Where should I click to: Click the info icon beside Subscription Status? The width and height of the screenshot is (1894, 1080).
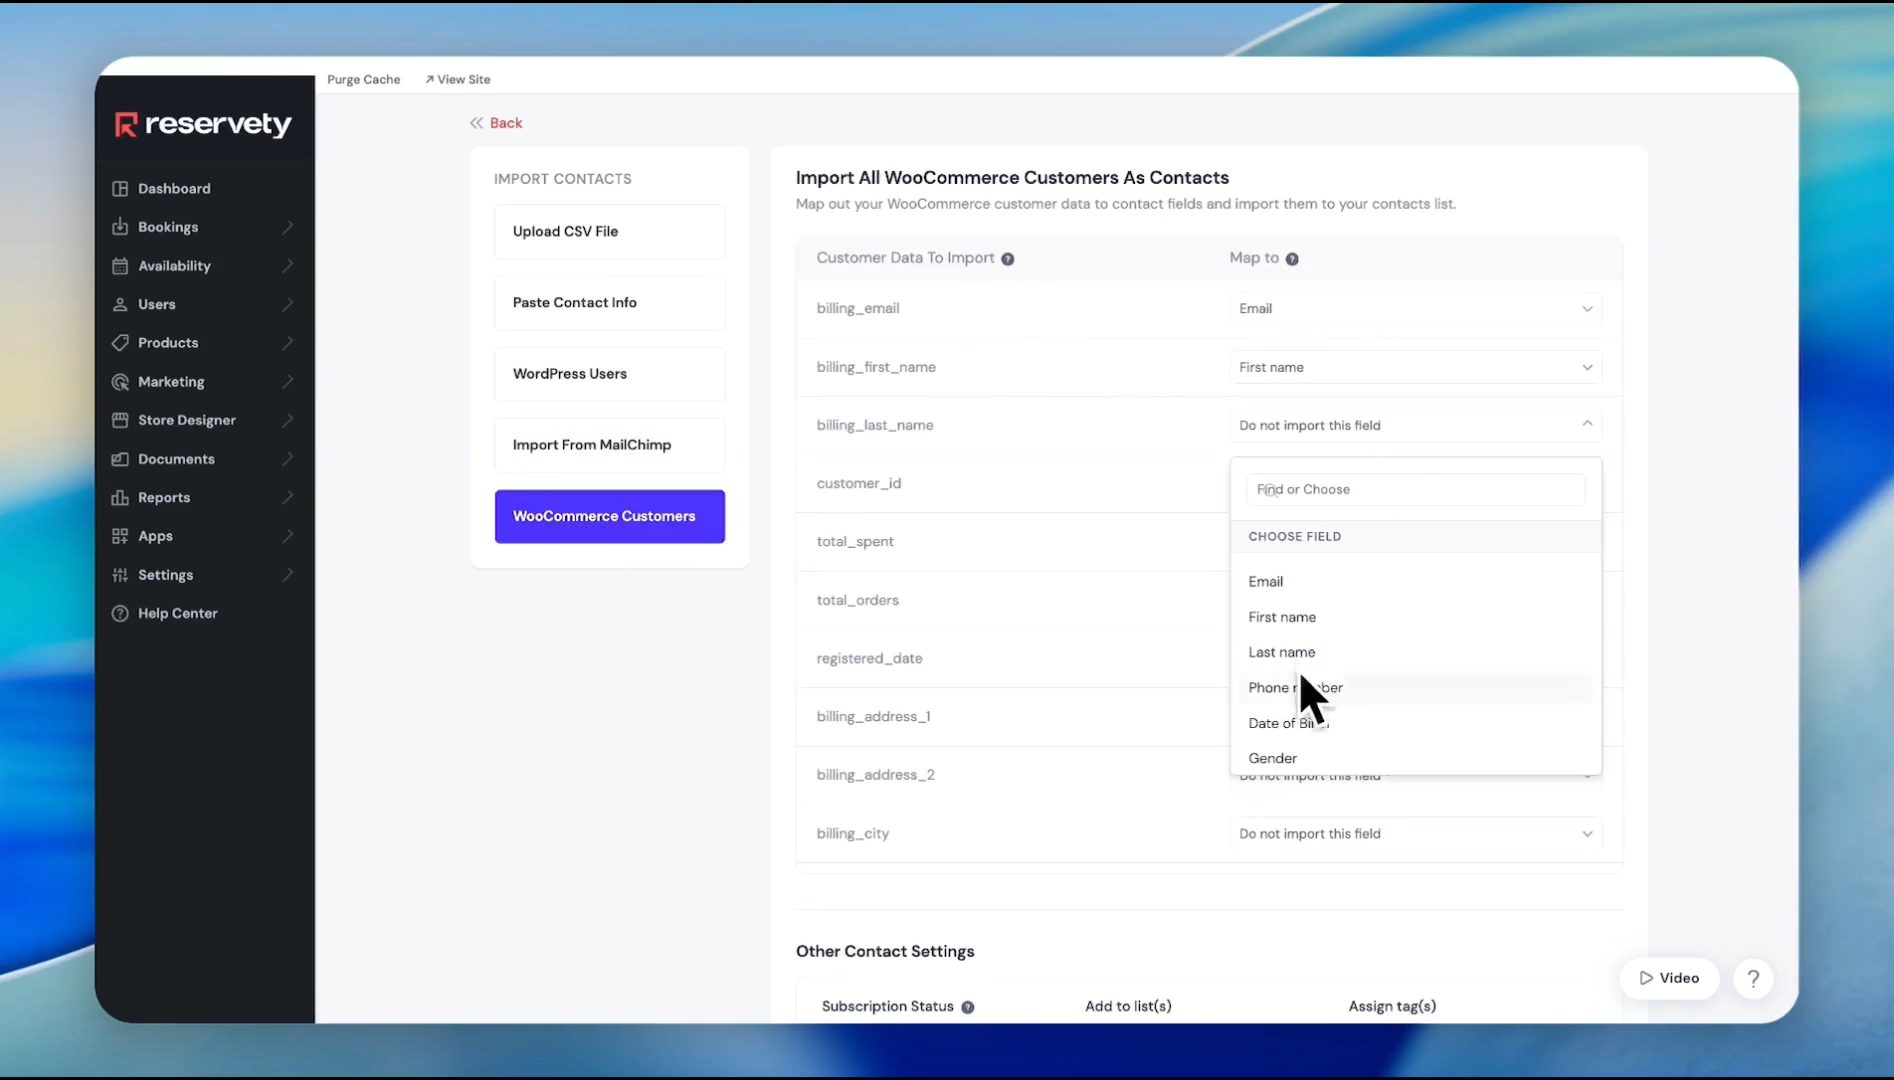(x=968, y=1007)
